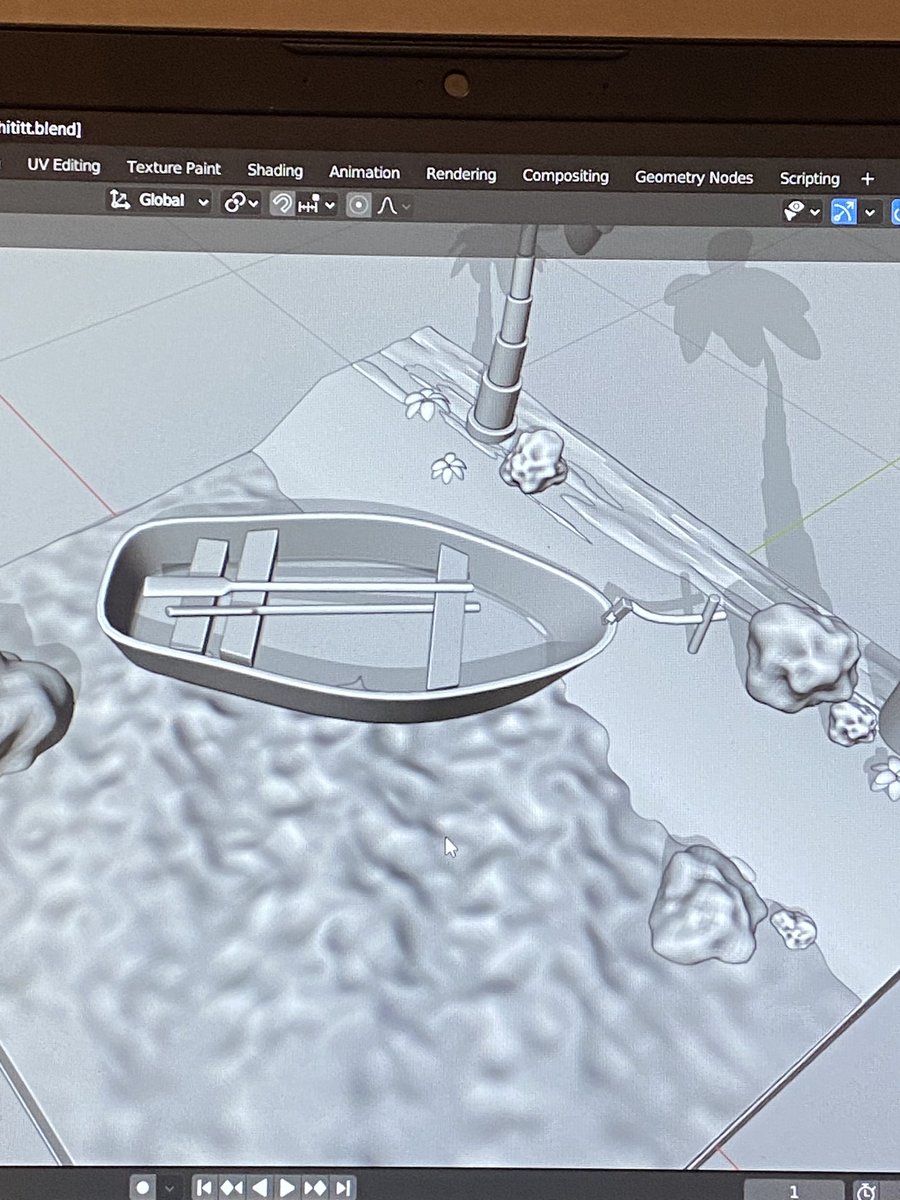The width and height of the screenshot is (900, 1200).
Task: Open the Geometry Nodes workspace
Action: (x=694, y=178)
